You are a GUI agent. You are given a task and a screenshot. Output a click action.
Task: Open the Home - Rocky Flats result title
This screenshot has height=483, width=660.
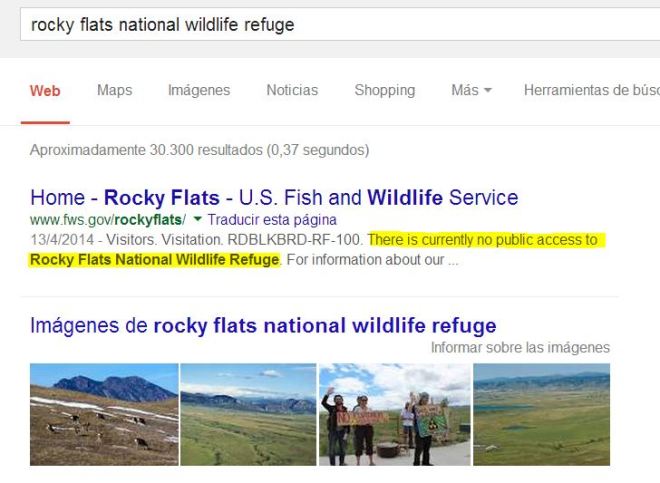pos(274,197)
